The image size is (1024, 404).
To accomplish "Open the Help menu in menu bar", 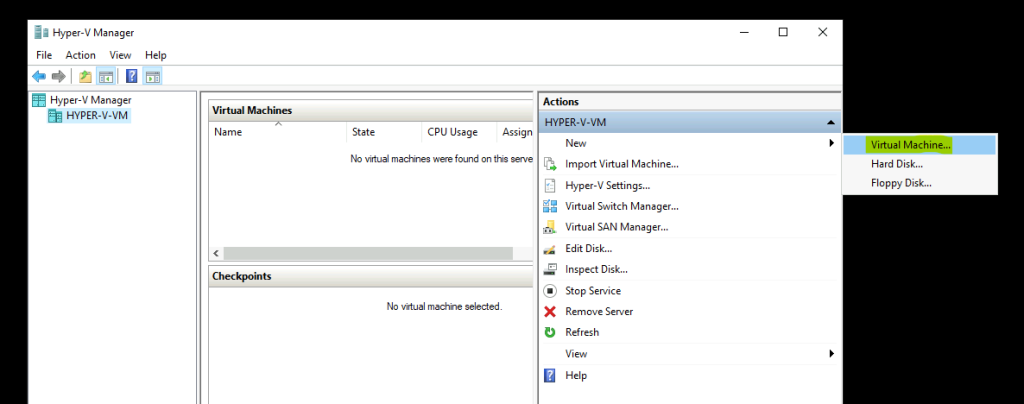I will 155,55.
